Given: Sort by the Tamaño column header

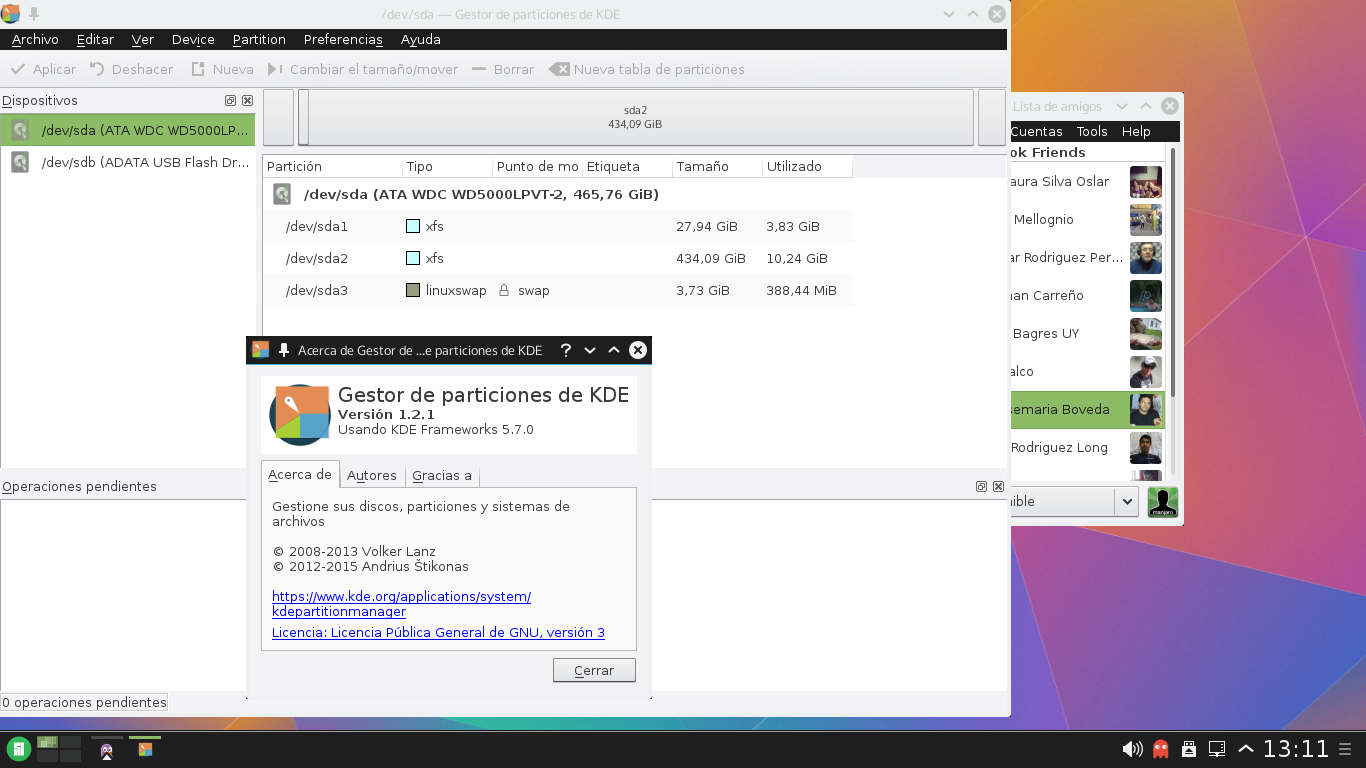Looking at the screenshot, I should click(717, 166).
